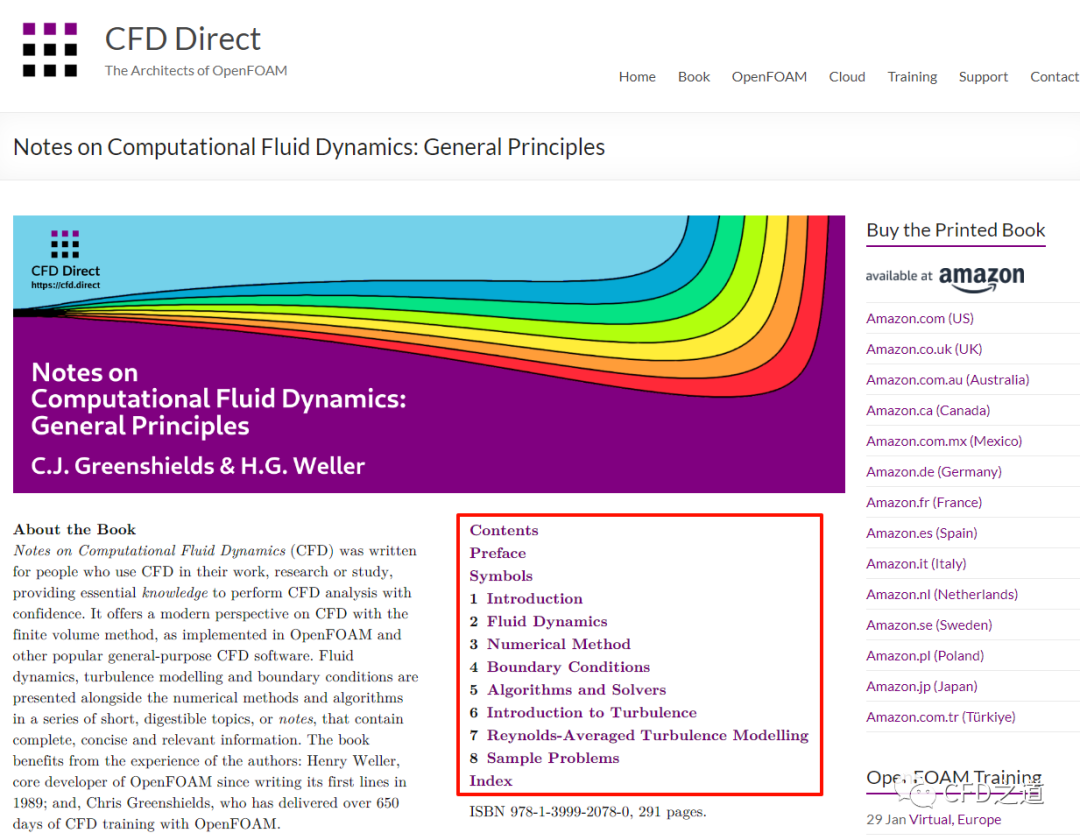The height and width of the screenshot is (840, 1080).
Task: Open the Amazon.com.mx (Mexico) link
Action: click(x=944, y=441)
